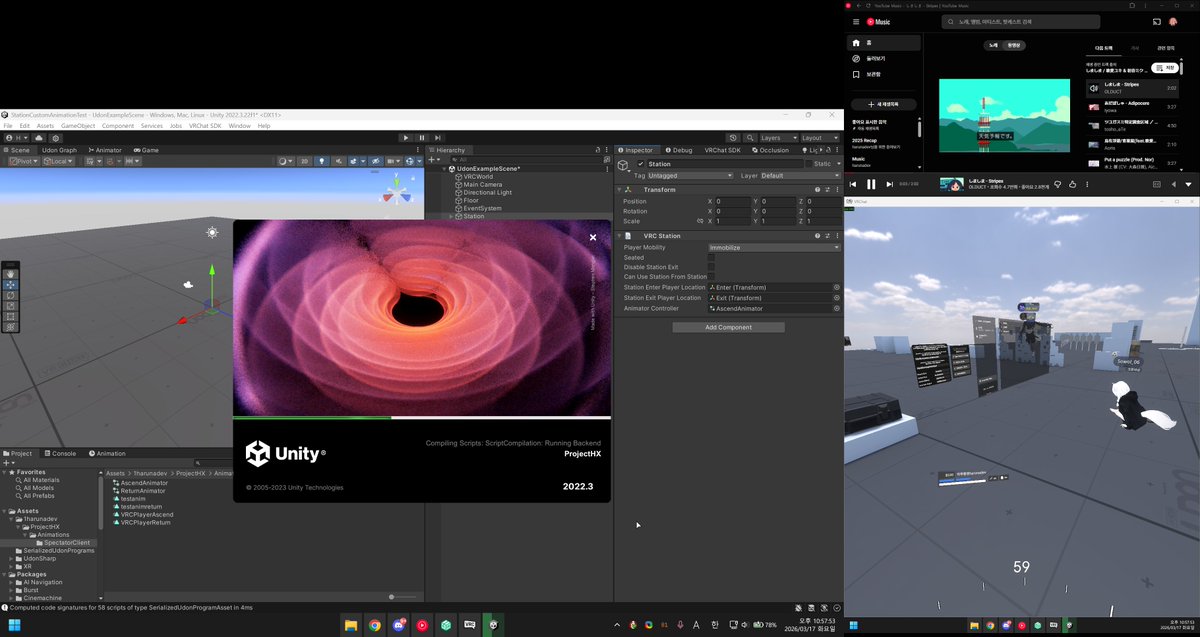
Task: Switch to the Udon Graph tab
Action: [58, 150]
